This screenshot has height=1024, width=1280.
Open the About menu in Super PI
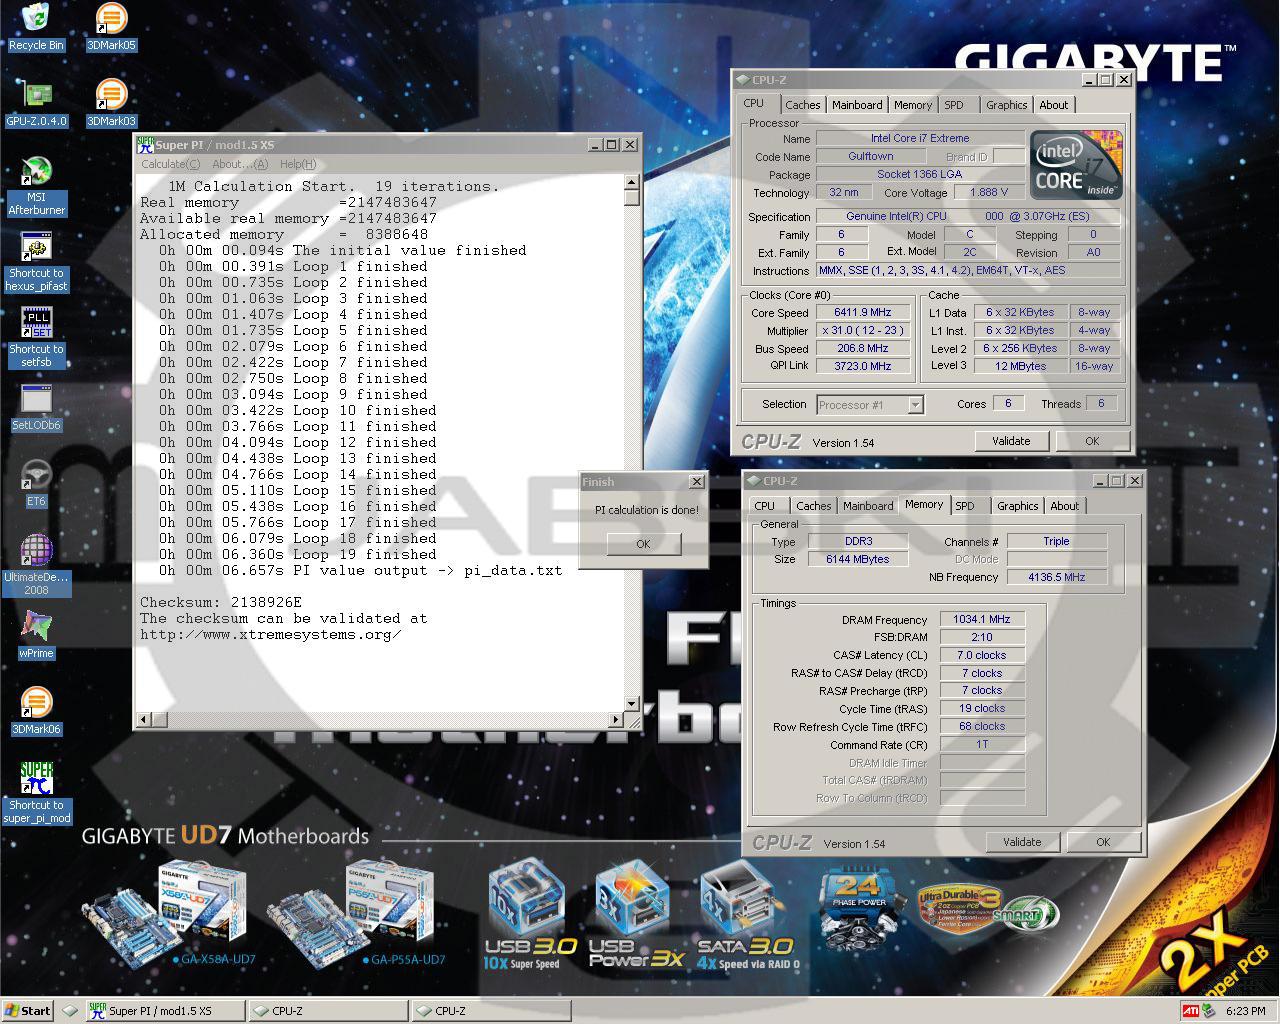[x=240, y=164]
